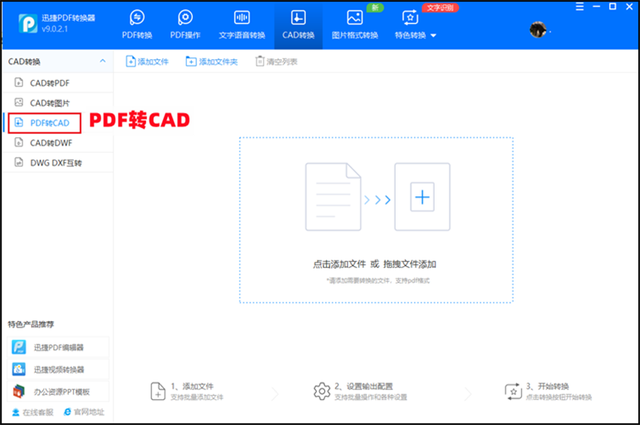Viewport: 640px width, 425px height.
Task: Click the document illustration in drop zone
Action: pyautogui.click(x=333, y=197)
